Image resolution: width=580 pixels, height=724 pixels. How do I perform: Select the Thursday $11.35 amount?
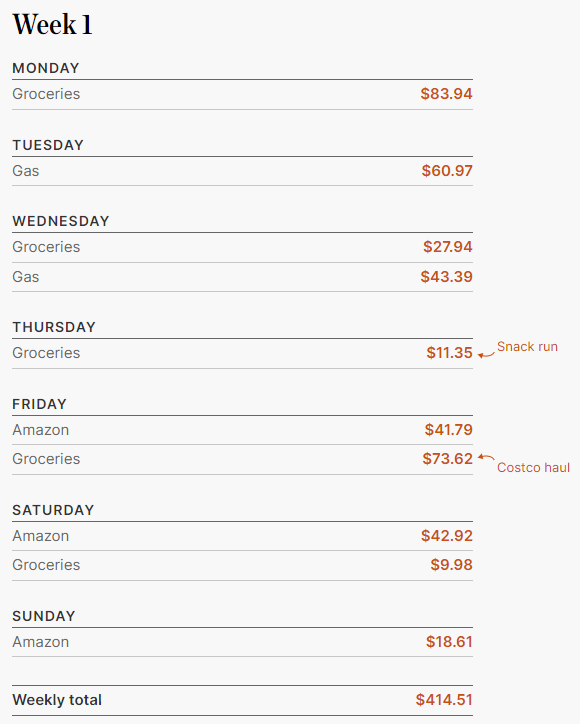(x=449, y=353)
